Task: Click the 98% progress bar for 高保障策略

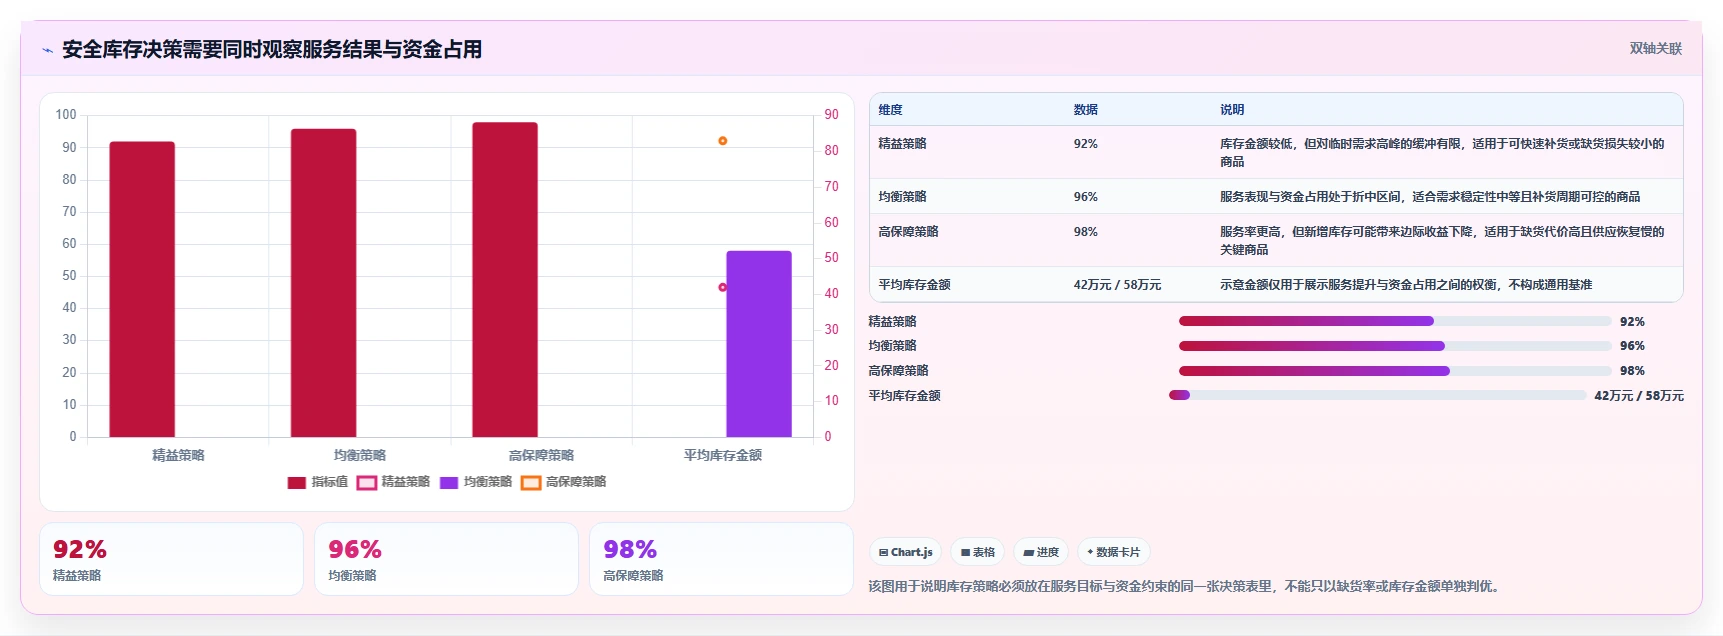Action: (x=1395, y=371)
